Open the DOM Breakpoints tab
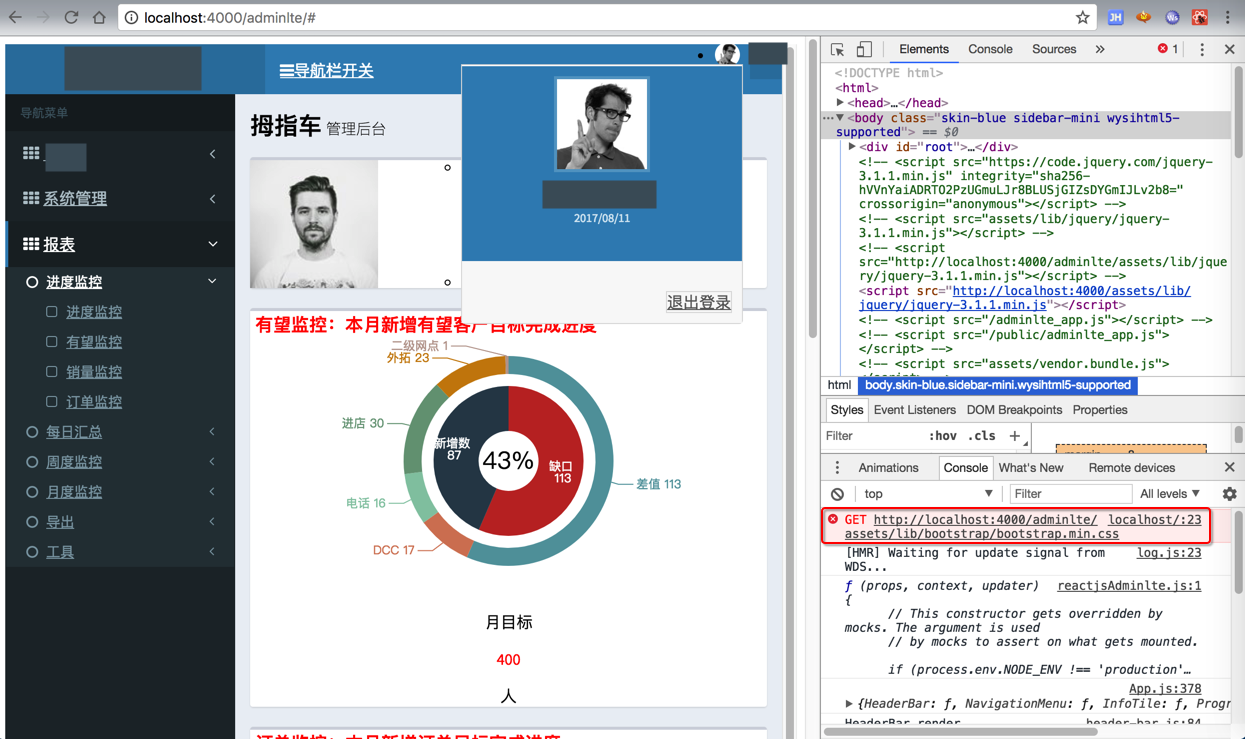This screenshot has width=1245, height=740. [1014, 410]
